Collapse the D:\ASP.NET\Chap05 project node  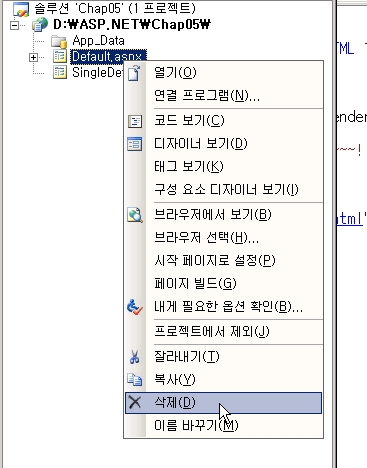click(x=14, y=25)
